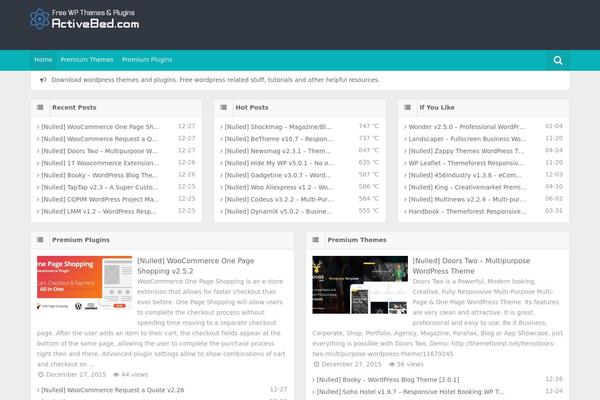
Task: Click clock icon next to December 27, 2015 under plugins
Action: [41, 375]
